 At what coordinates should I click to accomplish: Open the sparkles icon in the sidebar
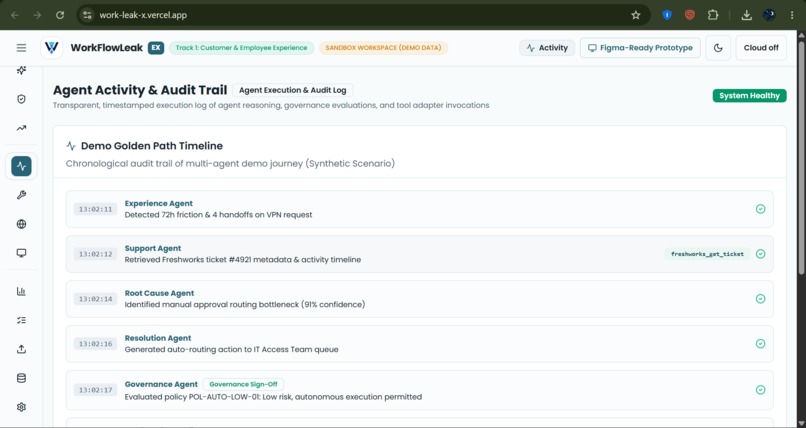tap(21, 70)
